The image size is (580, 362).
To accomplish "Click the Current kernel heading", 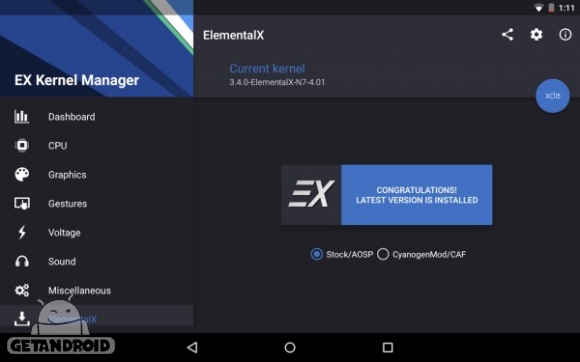I will coord(267,68).
